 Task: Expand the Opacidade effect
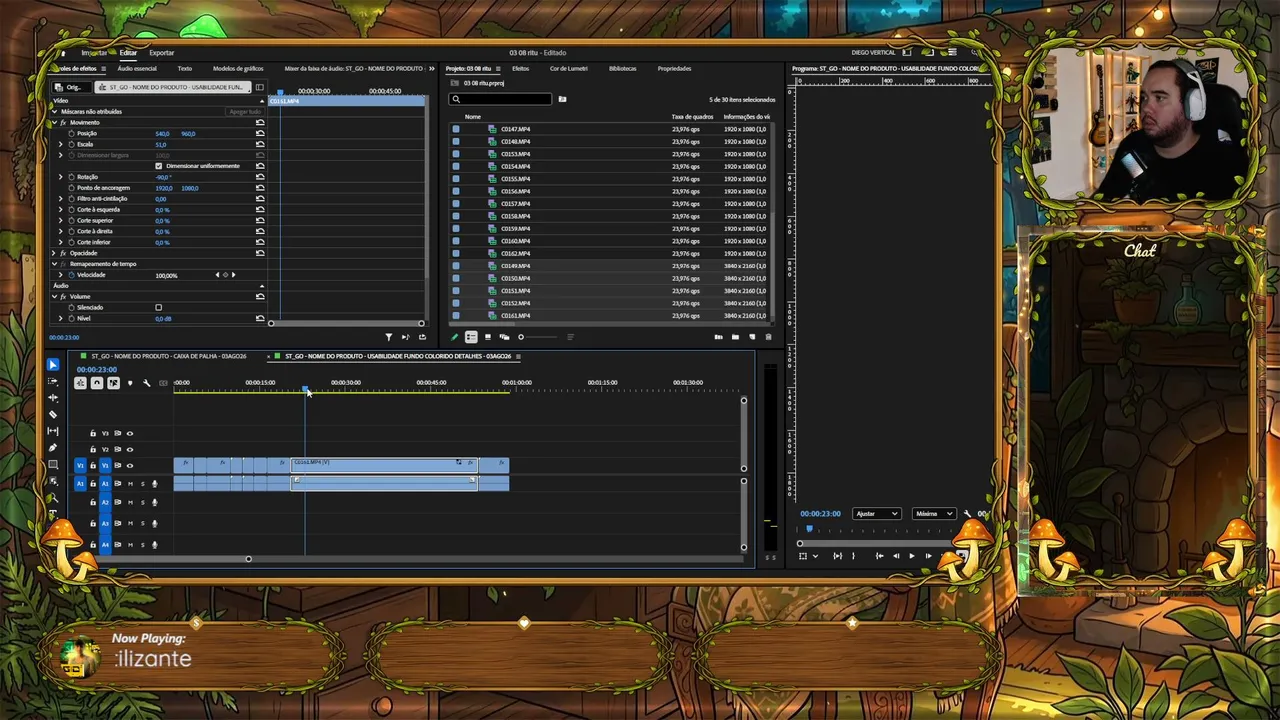pyautogui.click(x=54, y=253)
